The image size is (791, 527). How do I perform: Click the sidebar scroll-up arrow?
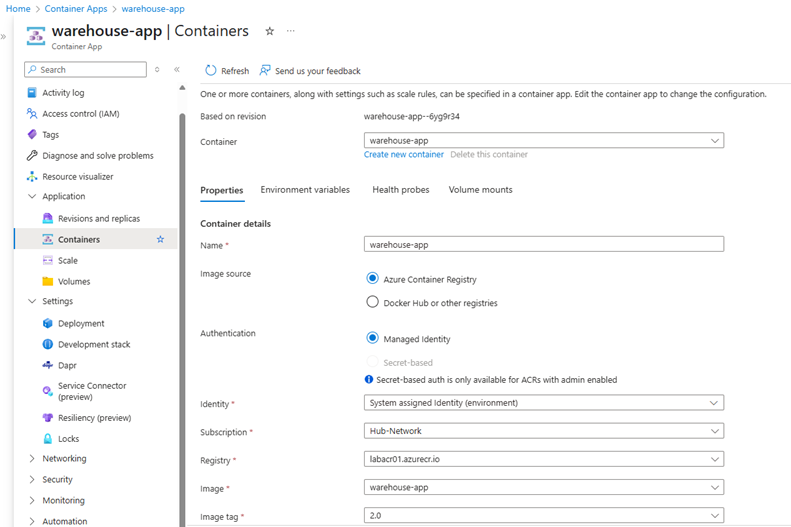tap(182, 88)
